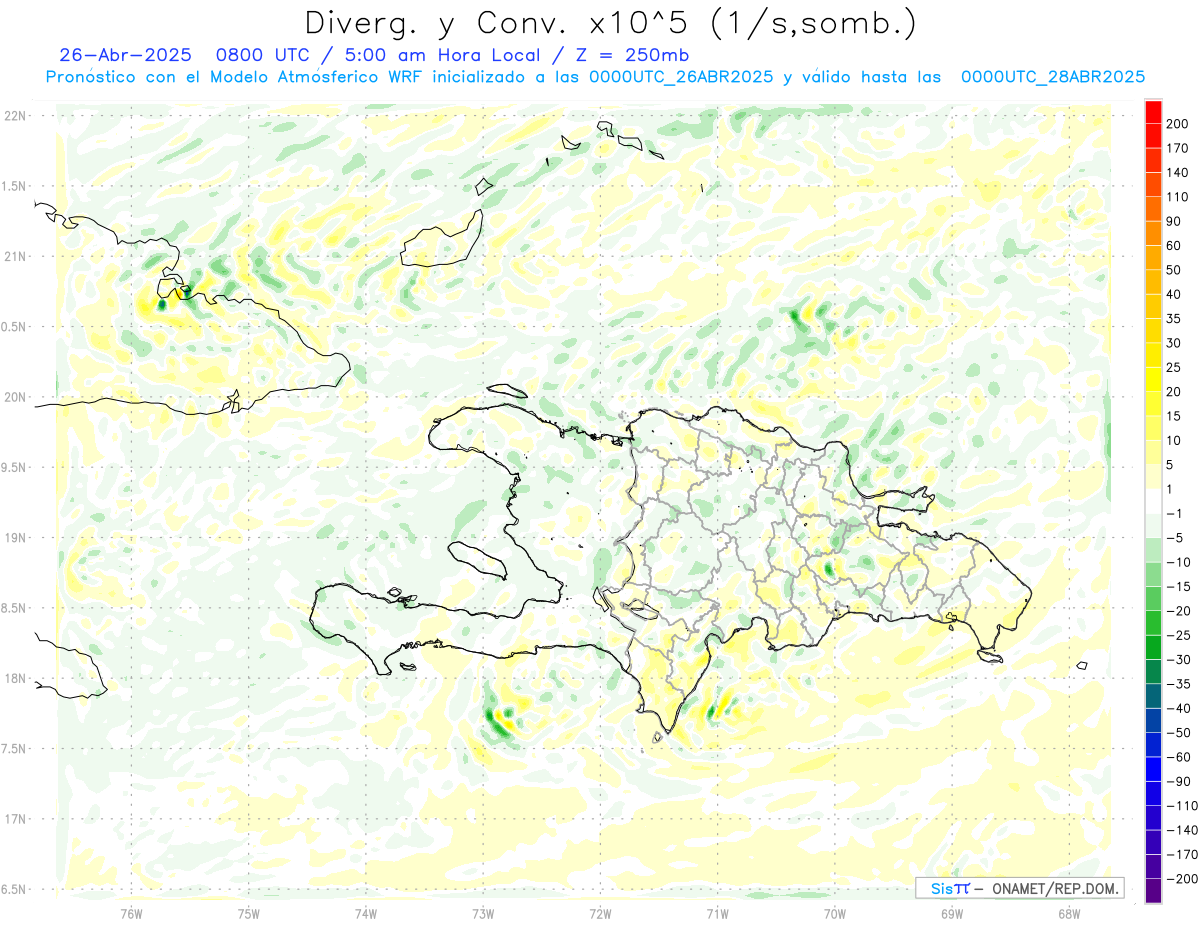The width and height of the screenshot is (1200, 927).
Task: Click the '70W' longitude label
Action: coord(835,913)
